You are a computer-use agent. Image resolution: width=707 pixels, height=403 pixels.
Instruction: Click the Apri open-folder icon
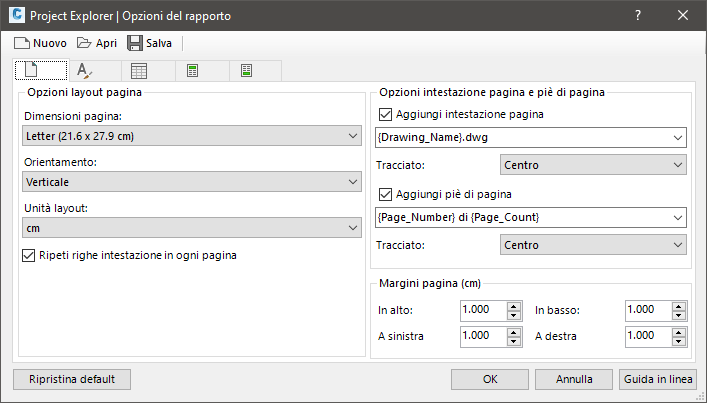[84, 43]
